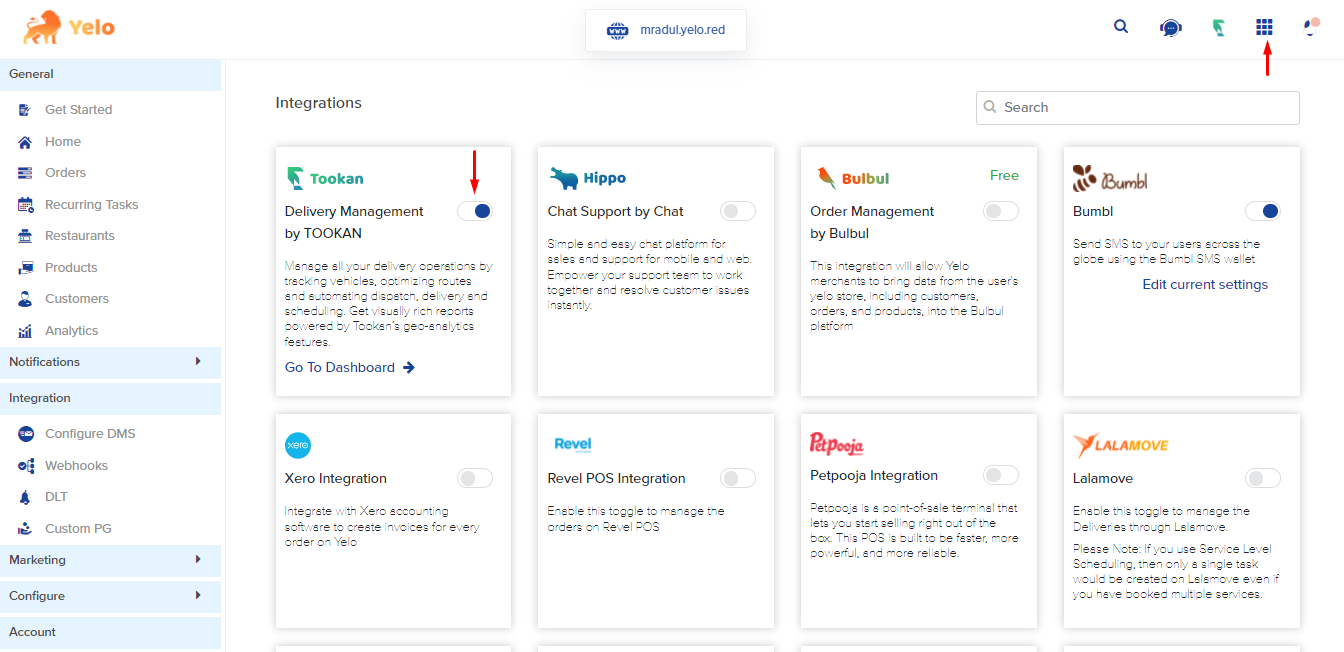Click the Analytics chart icon in sidebar
This screenshot has height=652, width=1344.
pos(26,331)
